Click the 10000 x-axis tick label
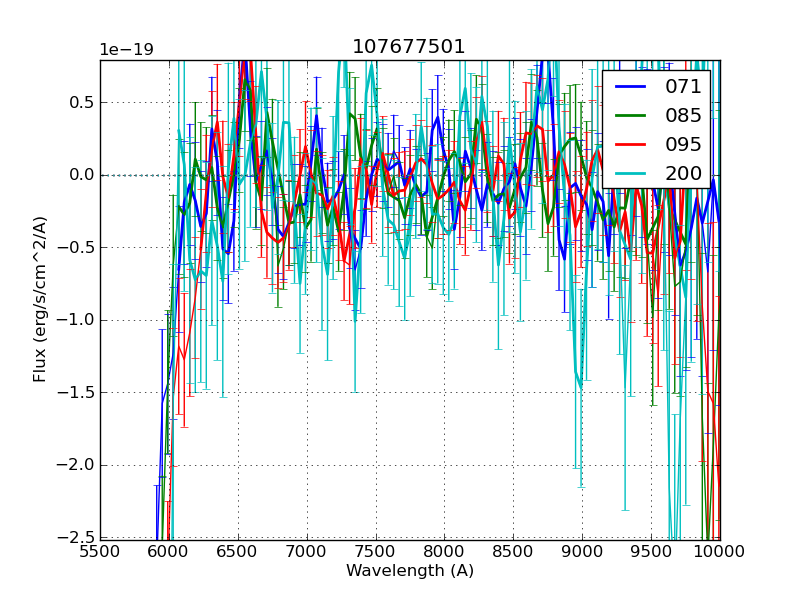 point(719,551)
